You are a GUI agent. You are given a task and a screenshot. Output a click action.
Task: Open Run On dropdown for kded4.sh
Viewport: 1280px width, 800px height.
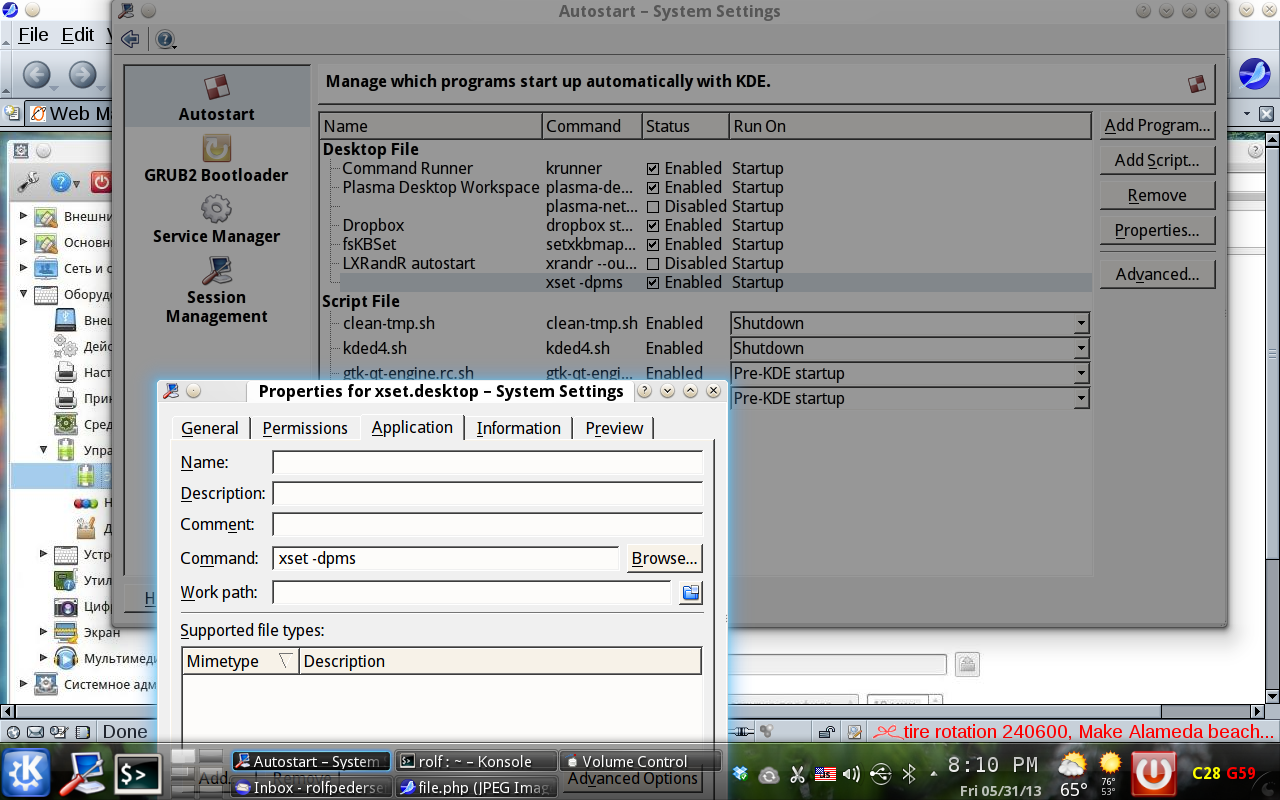[x=1080, y=348]
